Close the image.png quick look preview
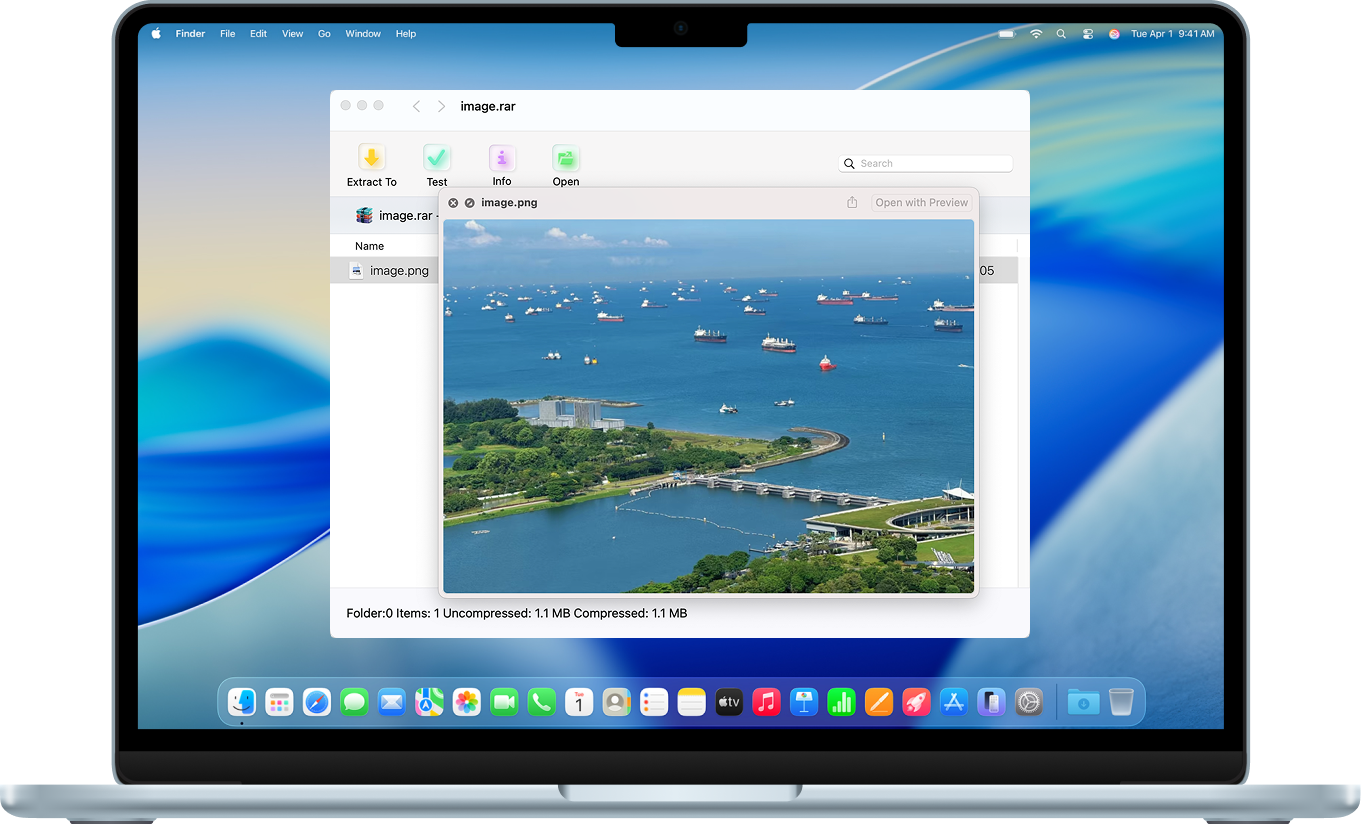This screenshot has height=824, width=1361. point(453,203)
